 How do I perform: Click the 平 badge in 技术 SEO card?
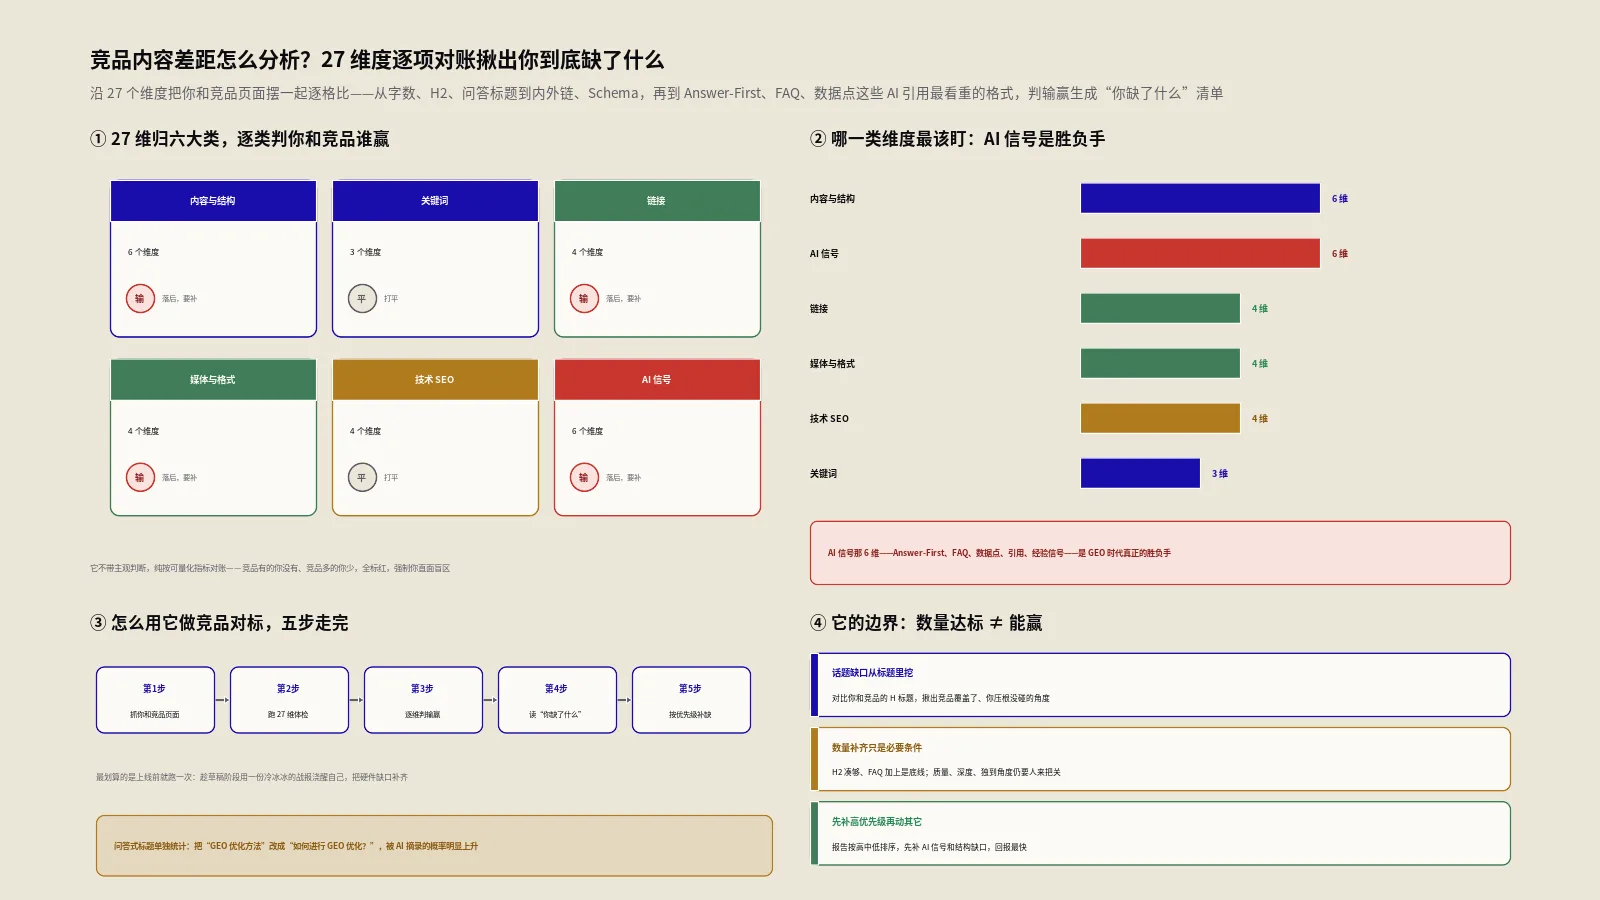362,477
